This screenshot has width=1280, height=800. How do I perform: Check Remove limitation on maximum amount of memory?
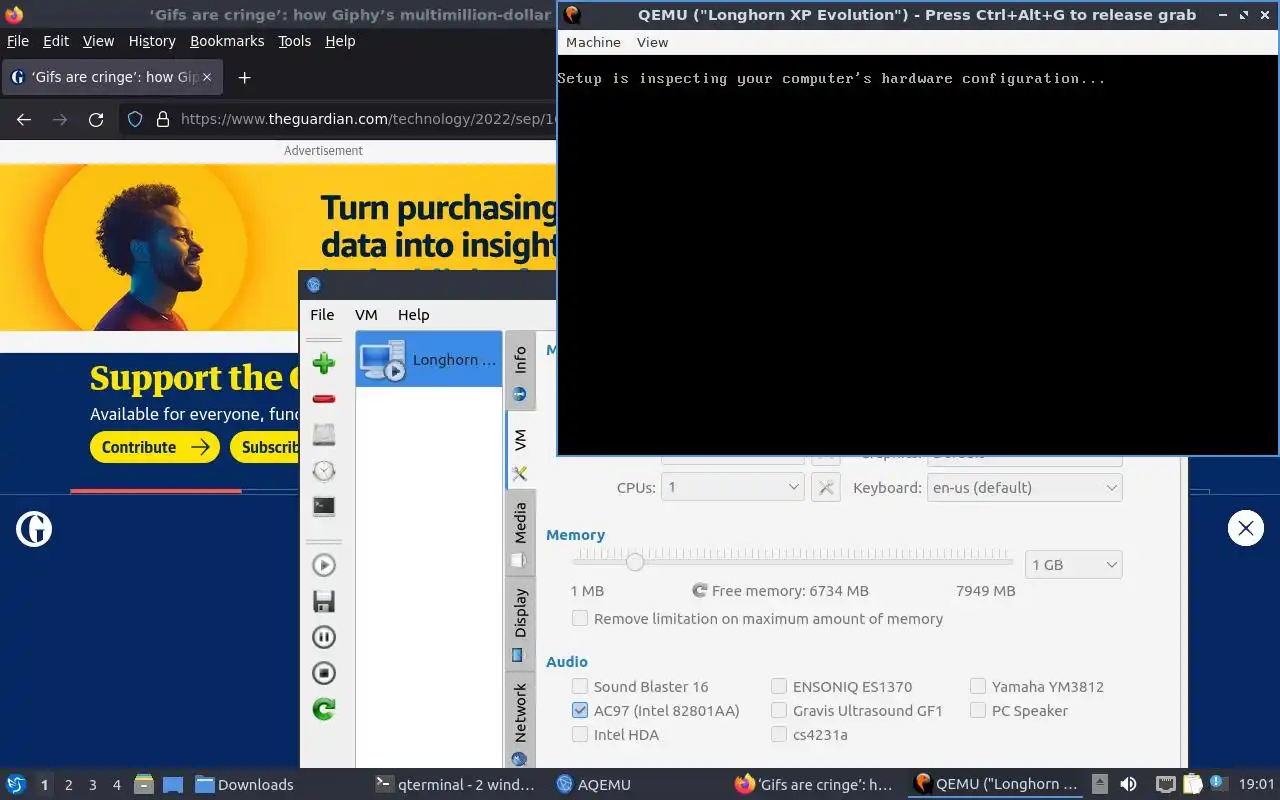[x=580, y=618]
